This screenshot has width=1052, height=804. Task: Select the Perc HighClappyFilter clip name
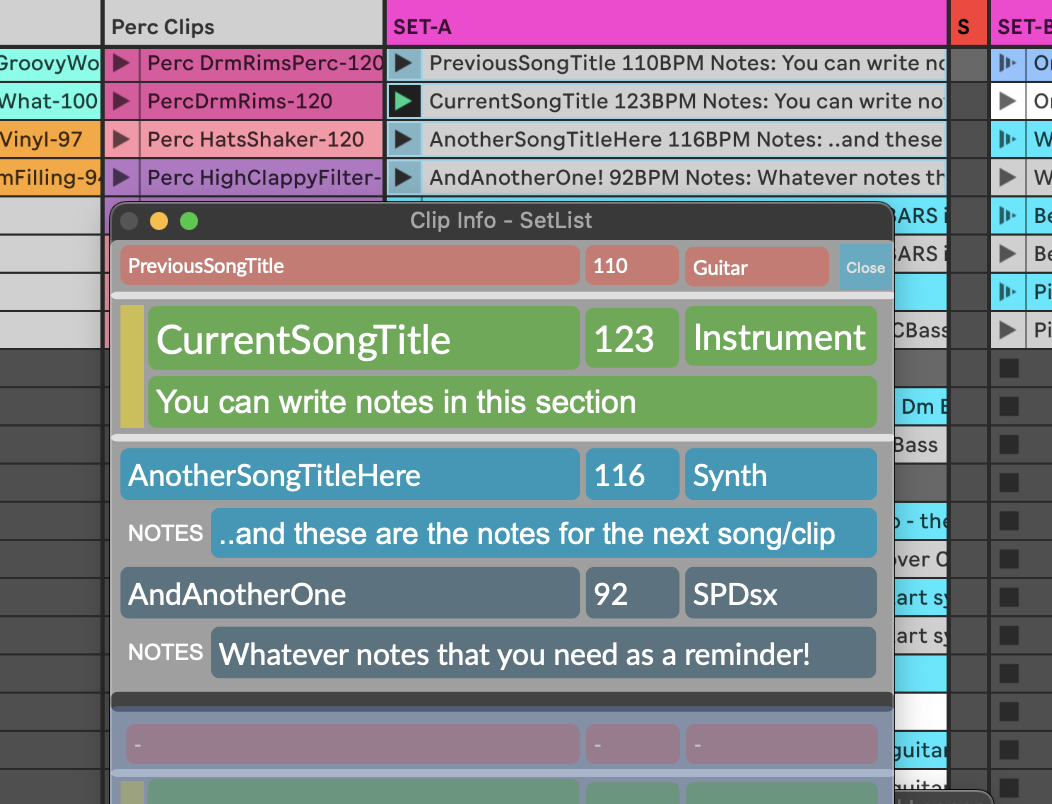tap(262, 178)
